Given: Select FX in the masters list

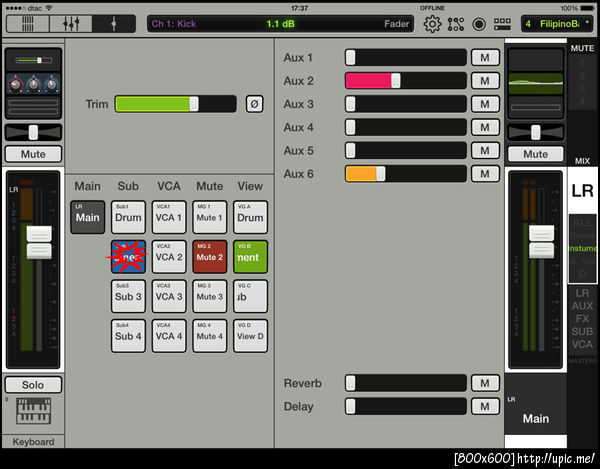Looking at the screenshot, I should (582, 318).
